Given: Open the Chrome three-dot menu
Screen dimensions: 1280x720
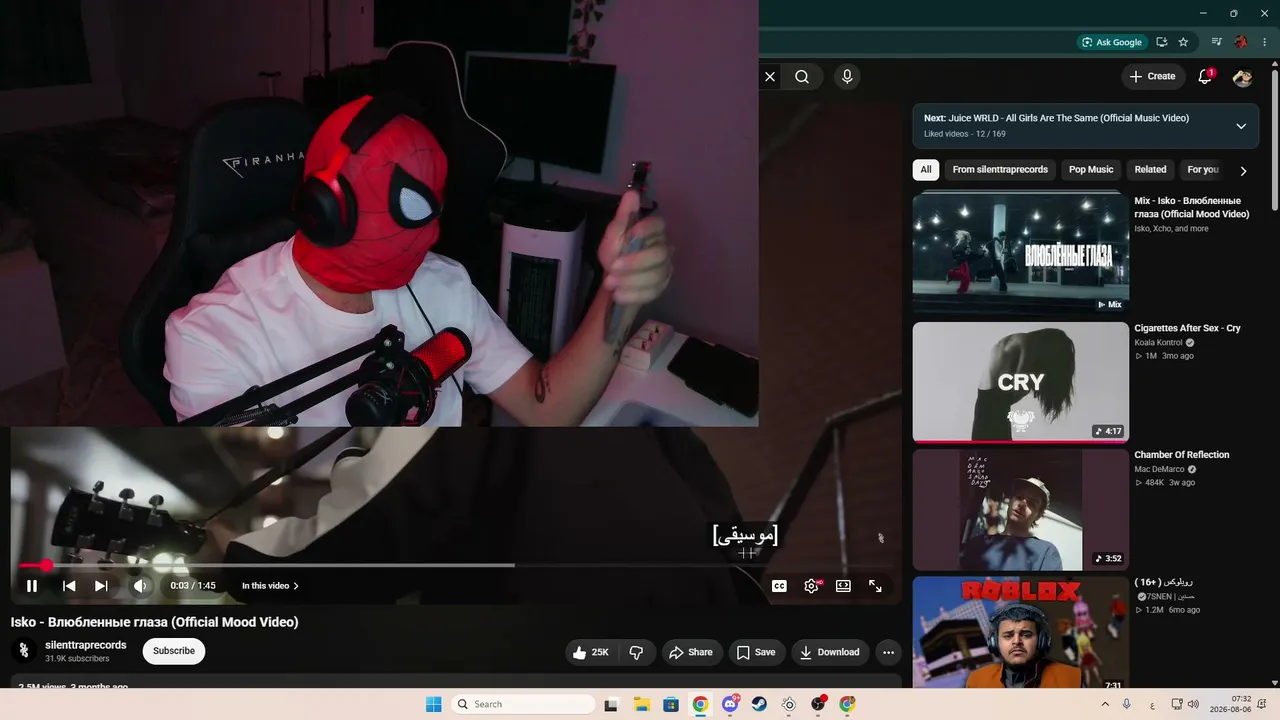Looking at the screenshot, I should pyautogui.click(x=1265, y=42).
